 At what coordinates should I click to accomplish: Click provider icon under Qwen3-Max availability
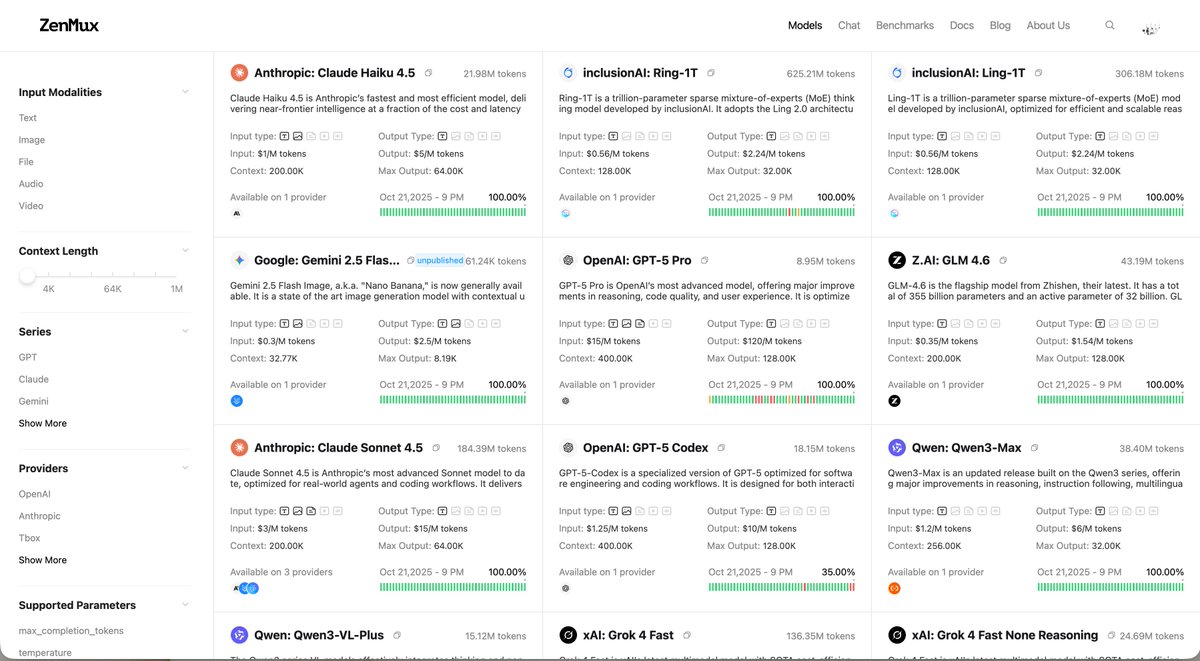click(x=894, y=588)
